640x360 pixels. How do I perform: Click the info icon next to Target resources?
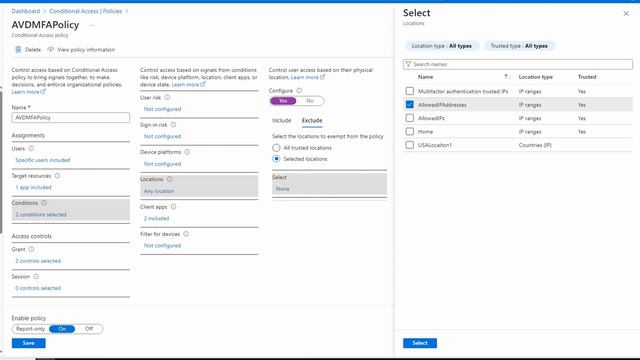coord(57,176)
